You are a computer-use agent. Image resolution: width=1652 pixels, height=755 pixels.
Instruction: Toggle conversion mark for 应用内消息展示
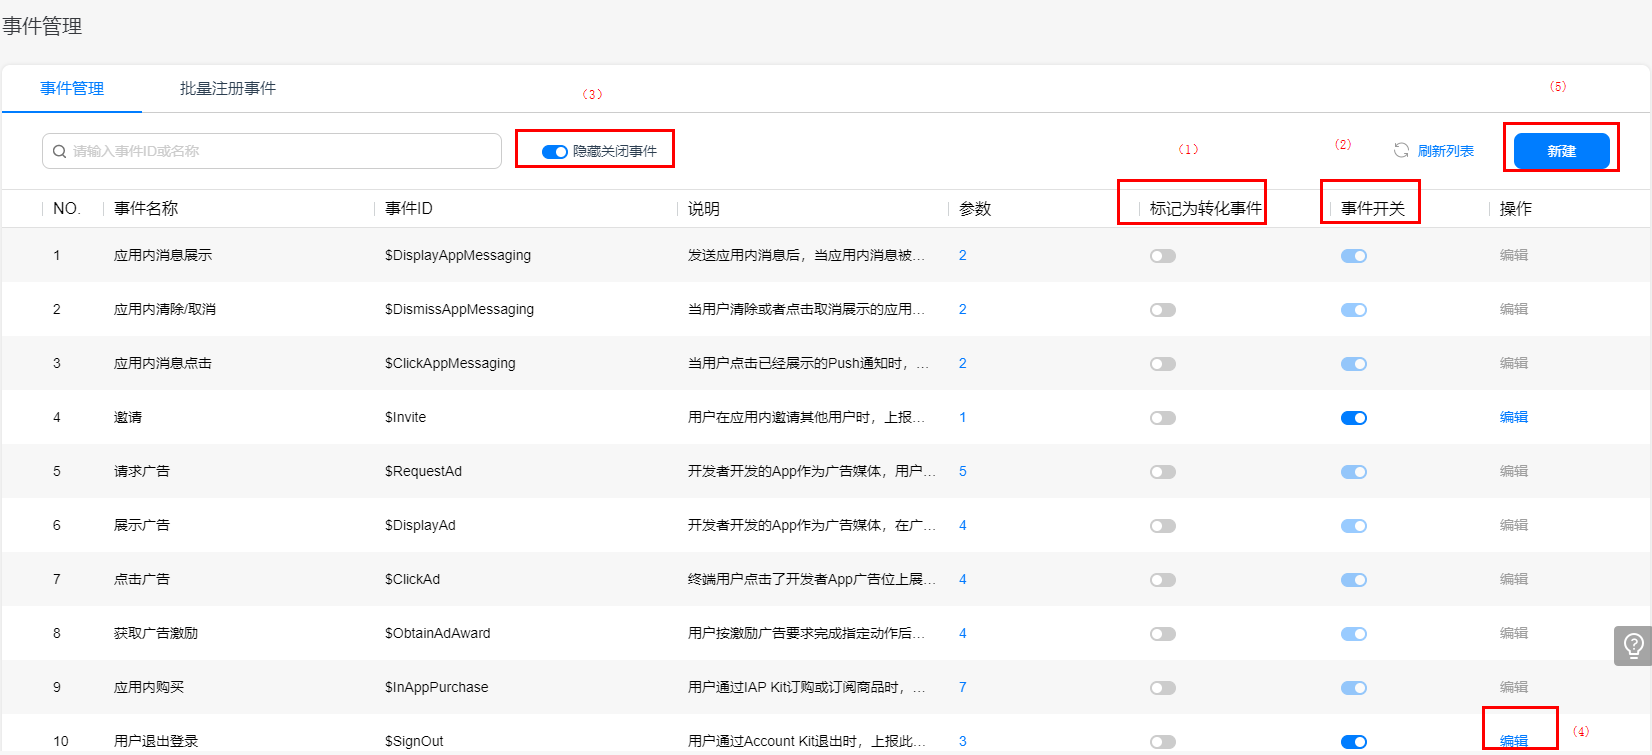click(1163, 256)
